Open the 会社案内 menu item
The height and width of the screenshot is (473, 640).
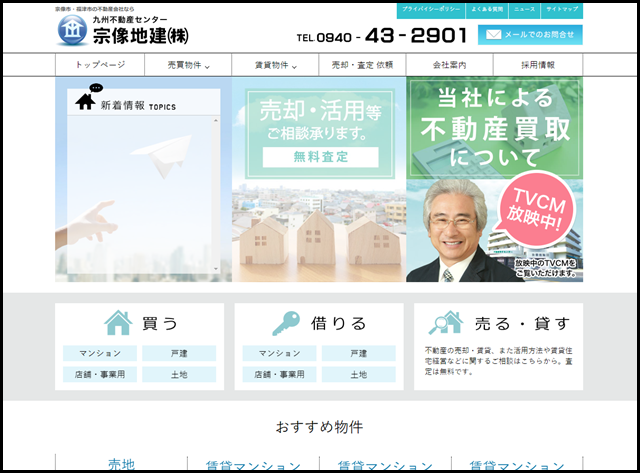click(x=449, y=65)
